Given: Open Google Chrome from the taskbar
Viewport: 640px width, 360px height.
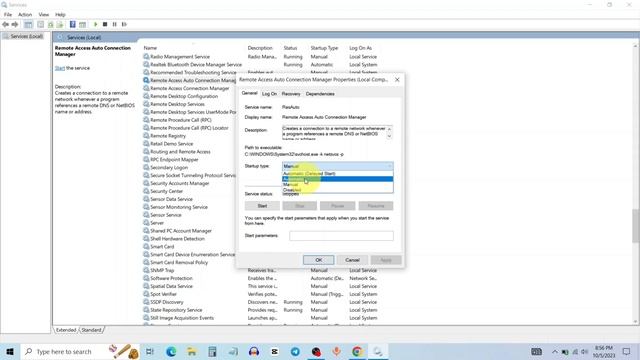Looking at the screenshot, I should (357, 351).
